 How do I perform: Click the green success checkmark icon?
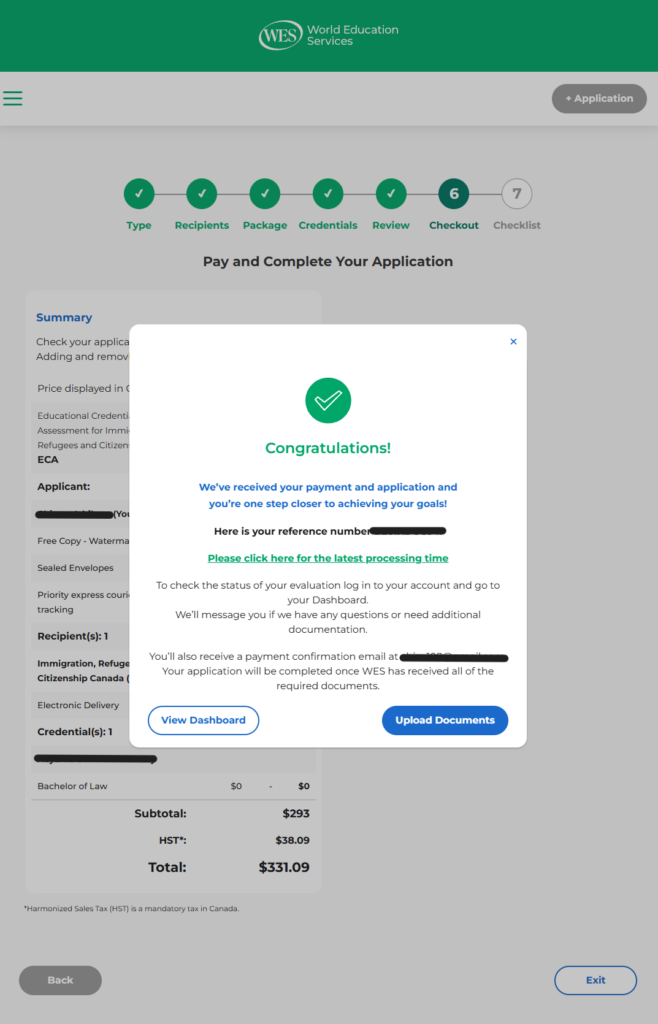pyautogui.click(x=328, y=400)
